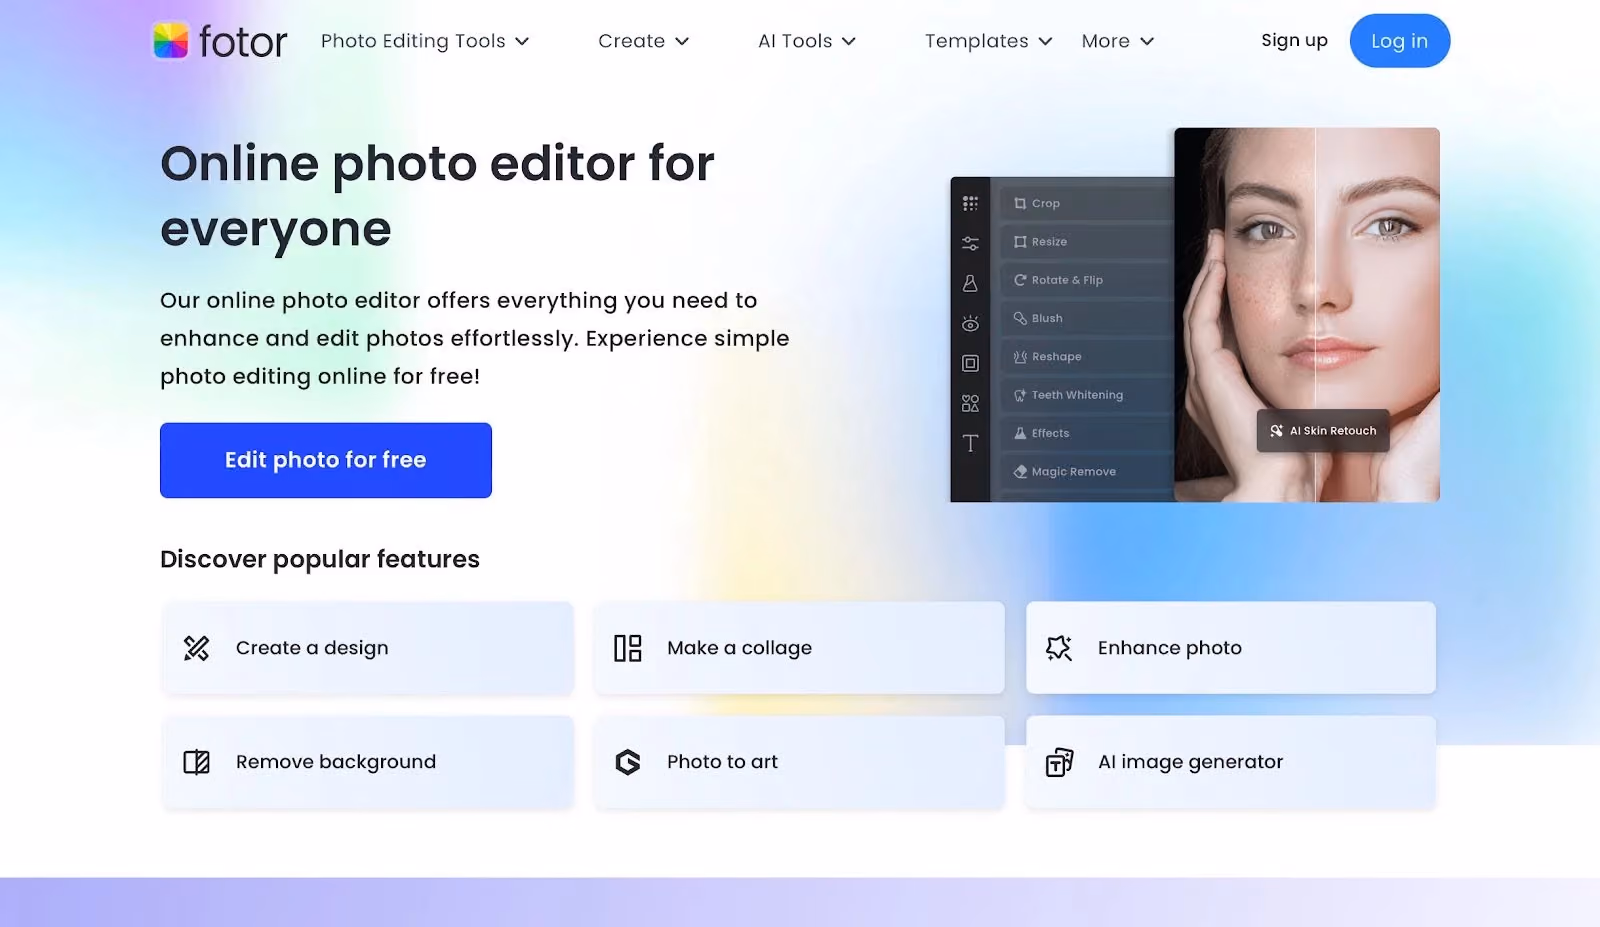Expand the Photo Editing Tools dropdown
The image size is (1600, 927).
425,41
